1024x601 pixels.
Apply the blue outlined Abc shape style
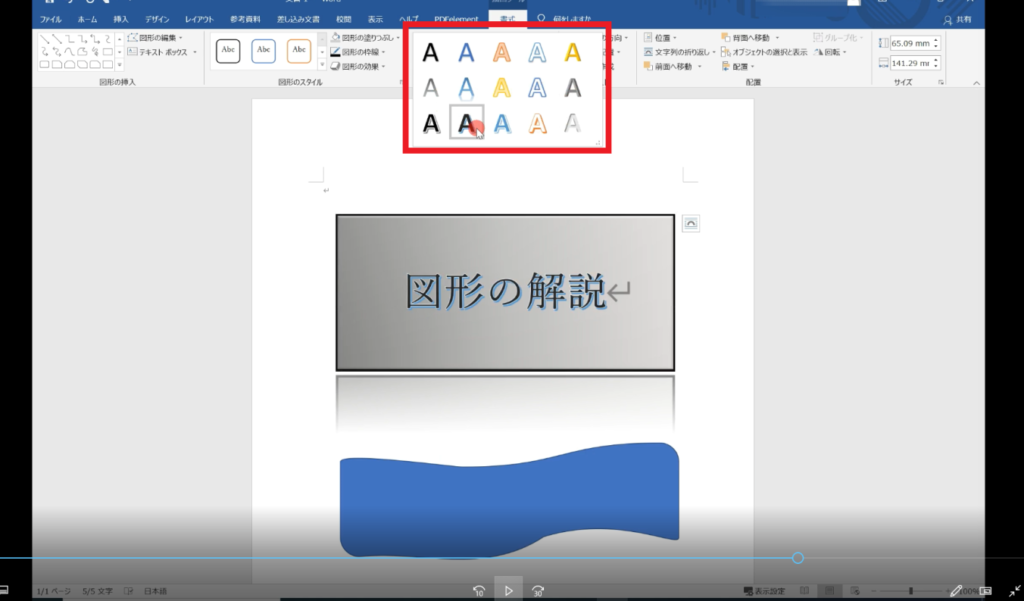coord(263,51)
